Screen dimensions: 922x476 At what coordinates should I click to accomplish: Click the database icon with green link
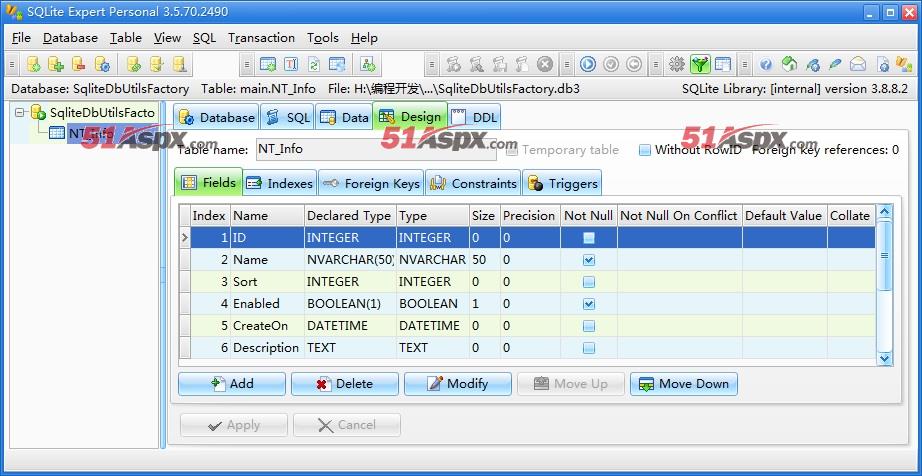[x=134, y=64]
